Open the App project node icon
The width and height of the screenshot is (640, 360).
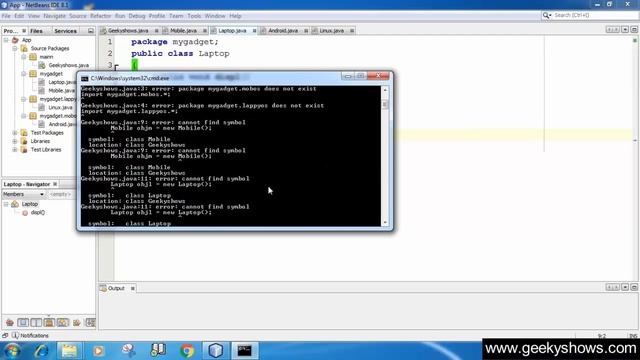pyautogui.click(x=15, y=40)
